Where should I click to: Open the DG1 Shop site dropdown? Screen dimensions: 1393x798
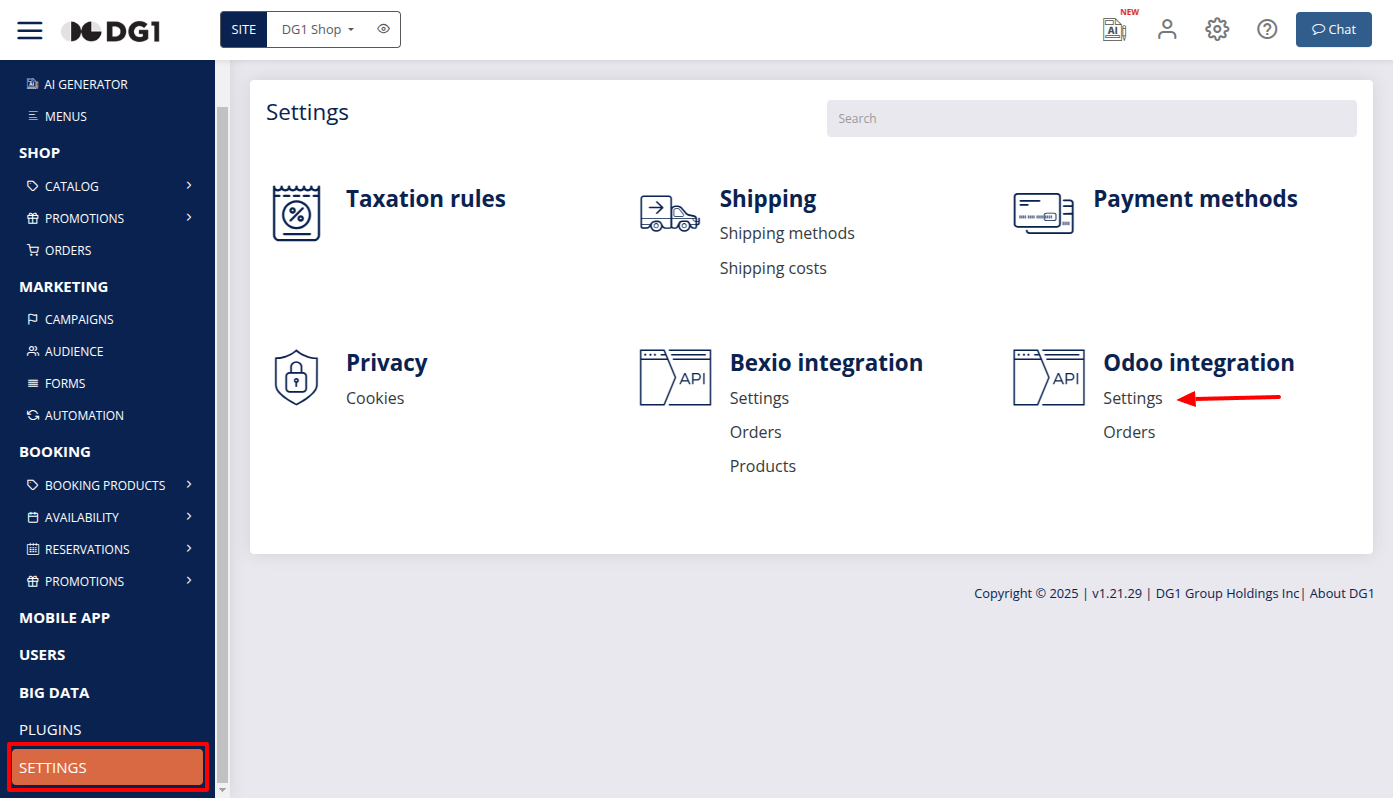318,29
